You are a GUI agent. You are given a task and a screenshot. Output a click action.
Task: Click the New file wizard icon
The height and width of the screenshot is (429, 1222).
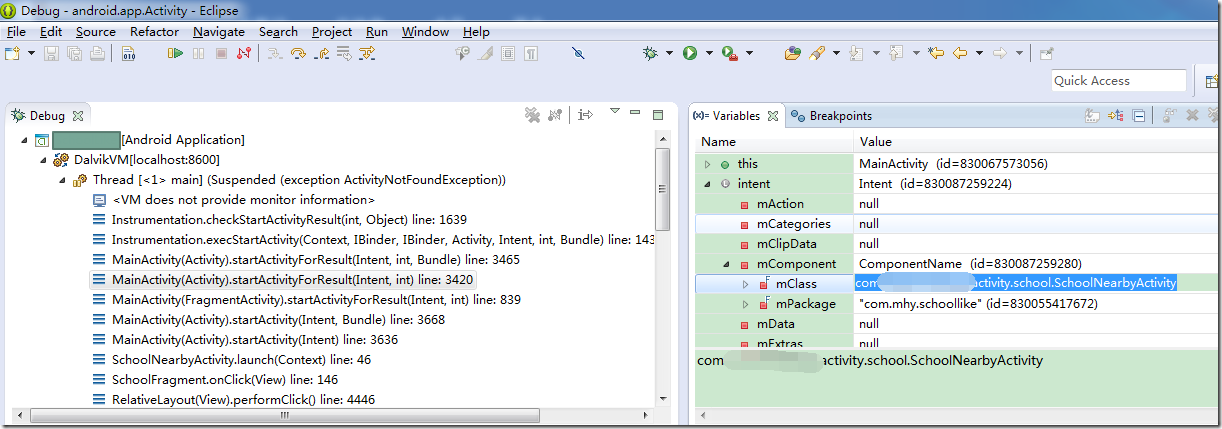13,53
